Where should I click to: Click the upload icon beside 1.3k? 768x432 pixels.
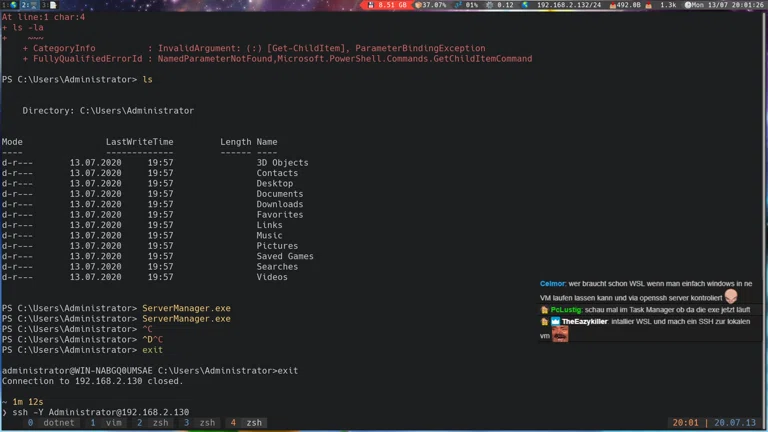(648, 5)
